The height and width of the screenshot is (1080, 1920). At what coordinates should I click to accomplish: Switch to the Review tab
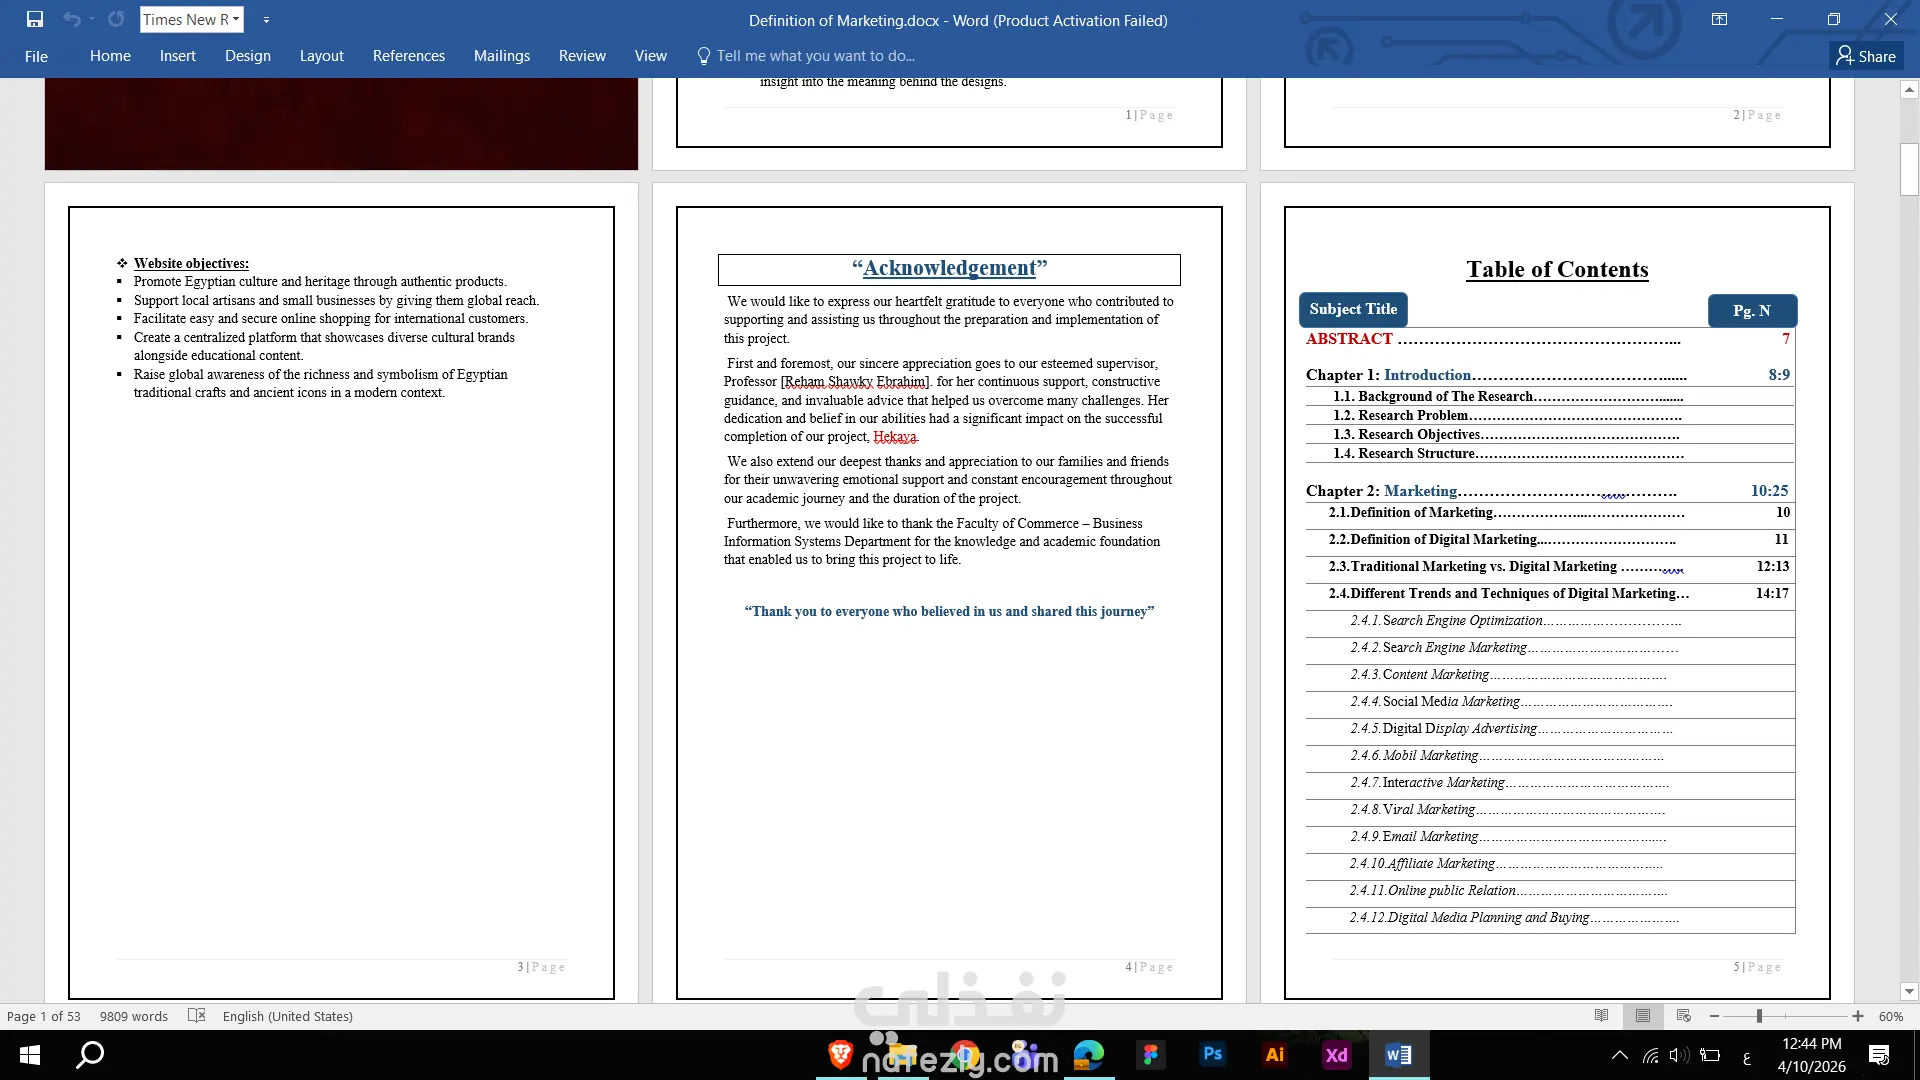582,56
